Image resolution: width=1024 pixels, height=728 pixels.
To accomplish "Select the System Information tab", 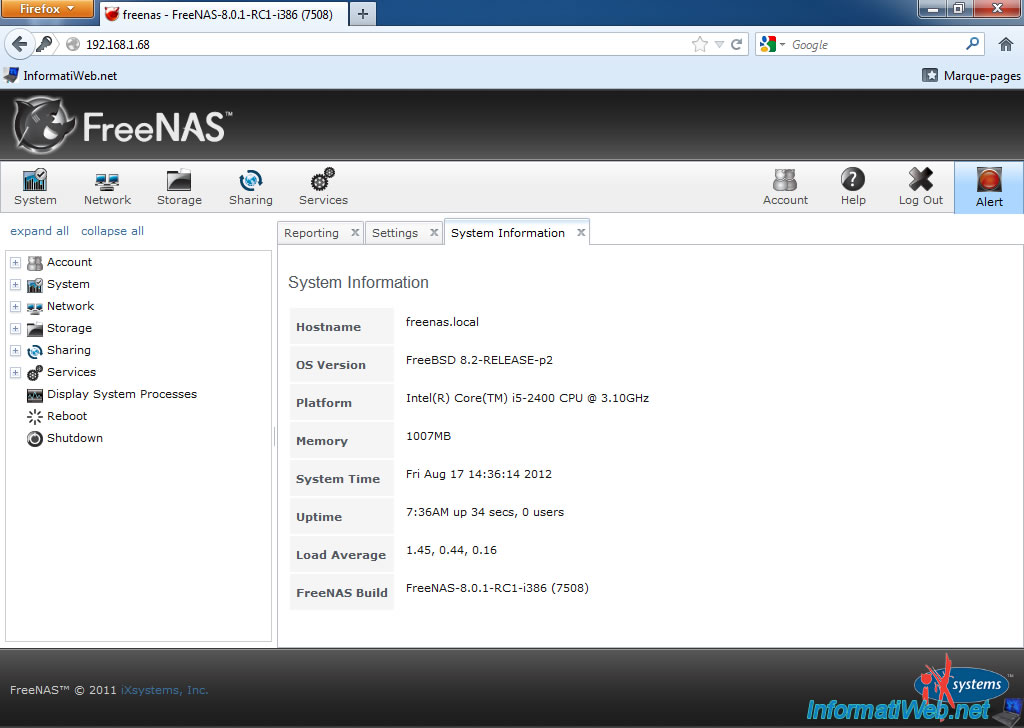I will pyautogui.click(x=507, y=233).
